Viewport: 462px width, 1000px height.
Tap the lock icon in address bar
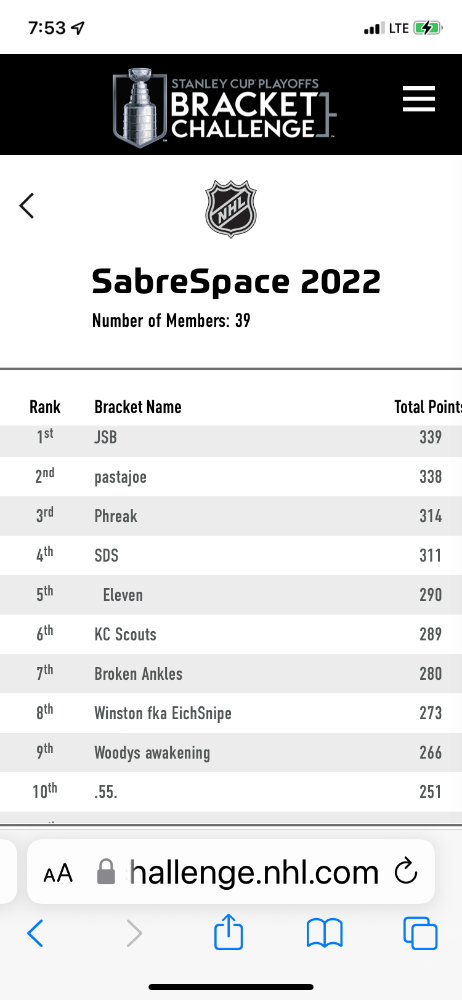click(106, 872)
